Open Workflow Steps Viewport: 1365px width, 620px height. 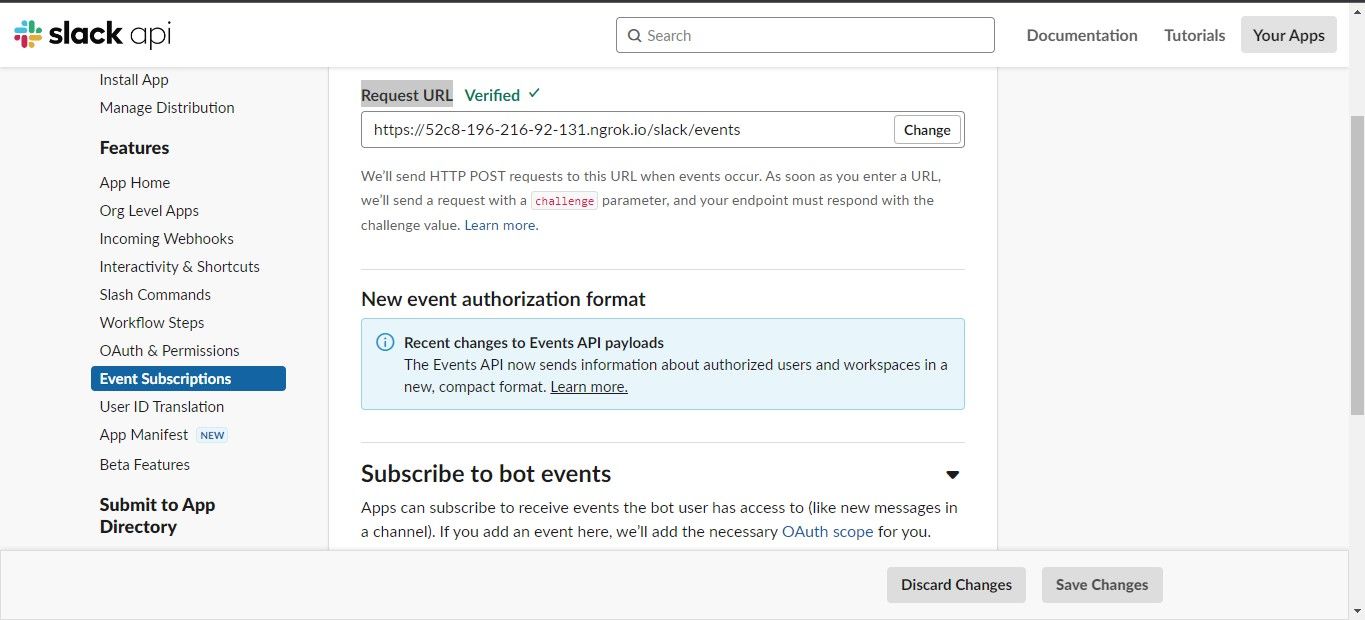click(x=151, y=322)
